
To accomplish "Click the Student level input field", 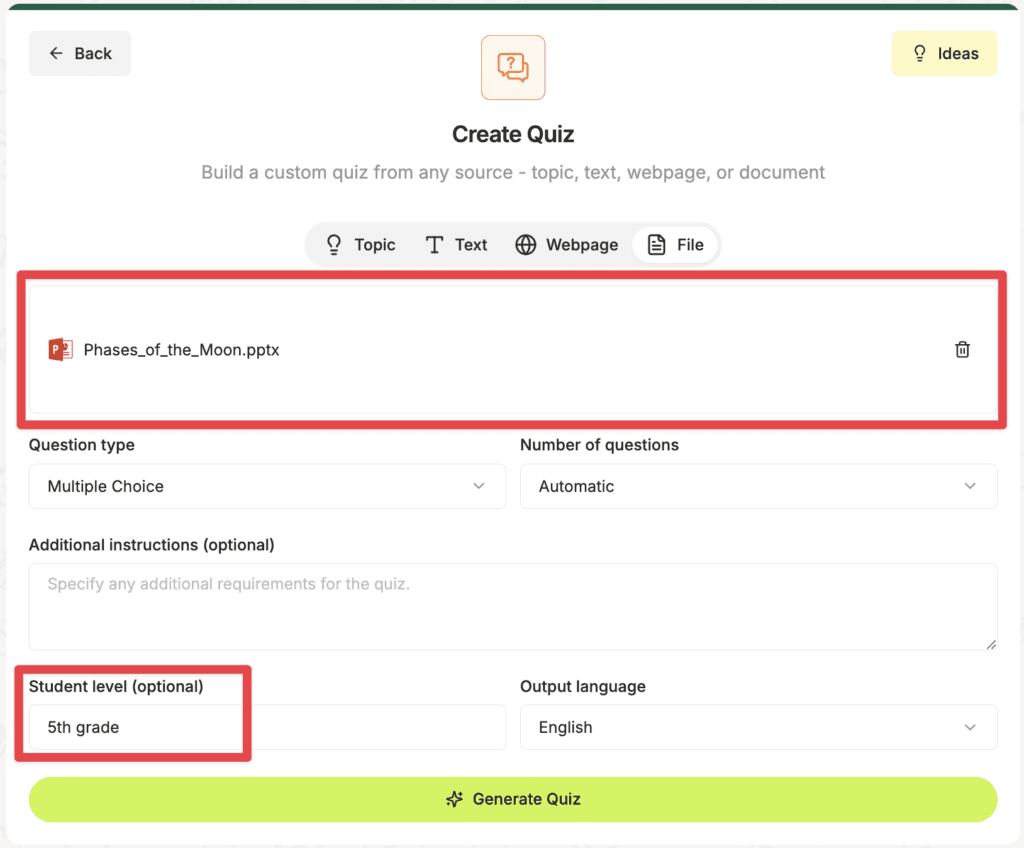I will pyautogui.click(x=267, y=727).
